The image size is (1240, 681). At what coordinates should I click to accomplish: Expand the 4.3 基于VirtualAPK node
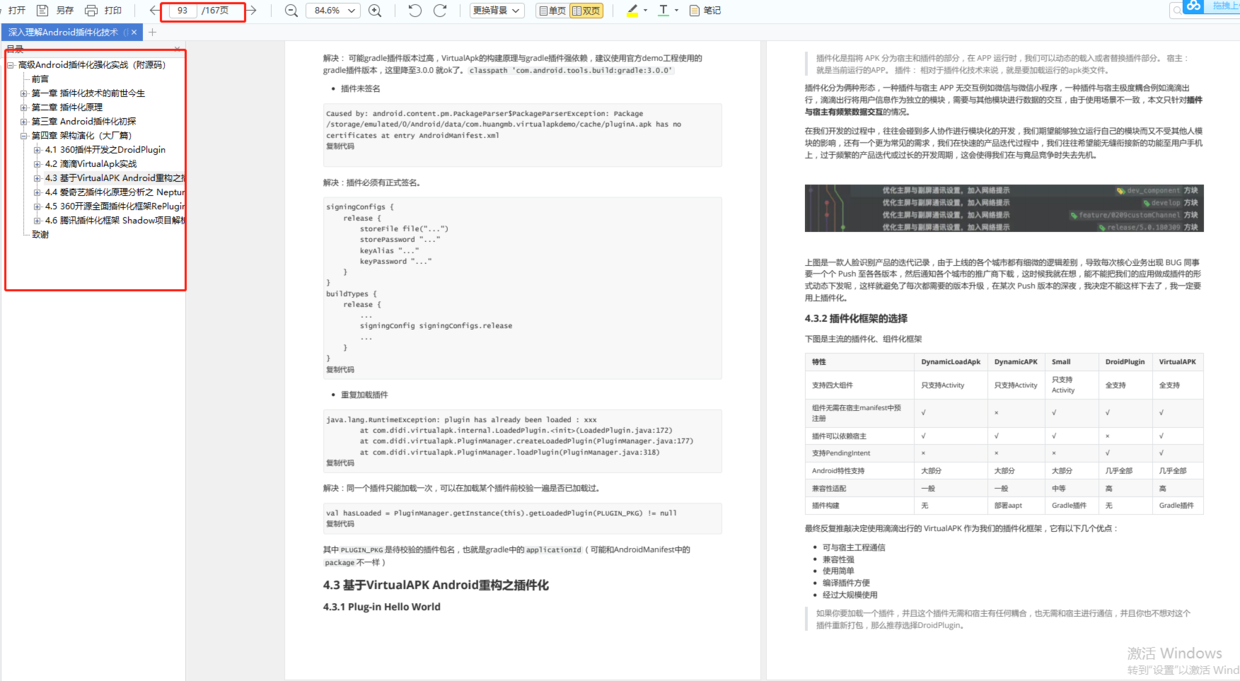(x=37, y=178)
